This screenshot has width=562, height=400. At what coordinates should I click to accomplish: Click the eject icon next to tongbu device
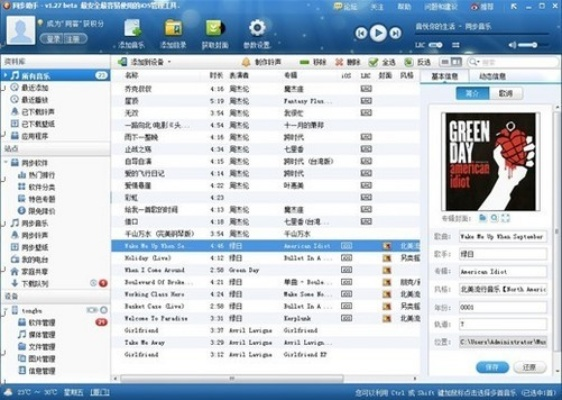(104, 310)
